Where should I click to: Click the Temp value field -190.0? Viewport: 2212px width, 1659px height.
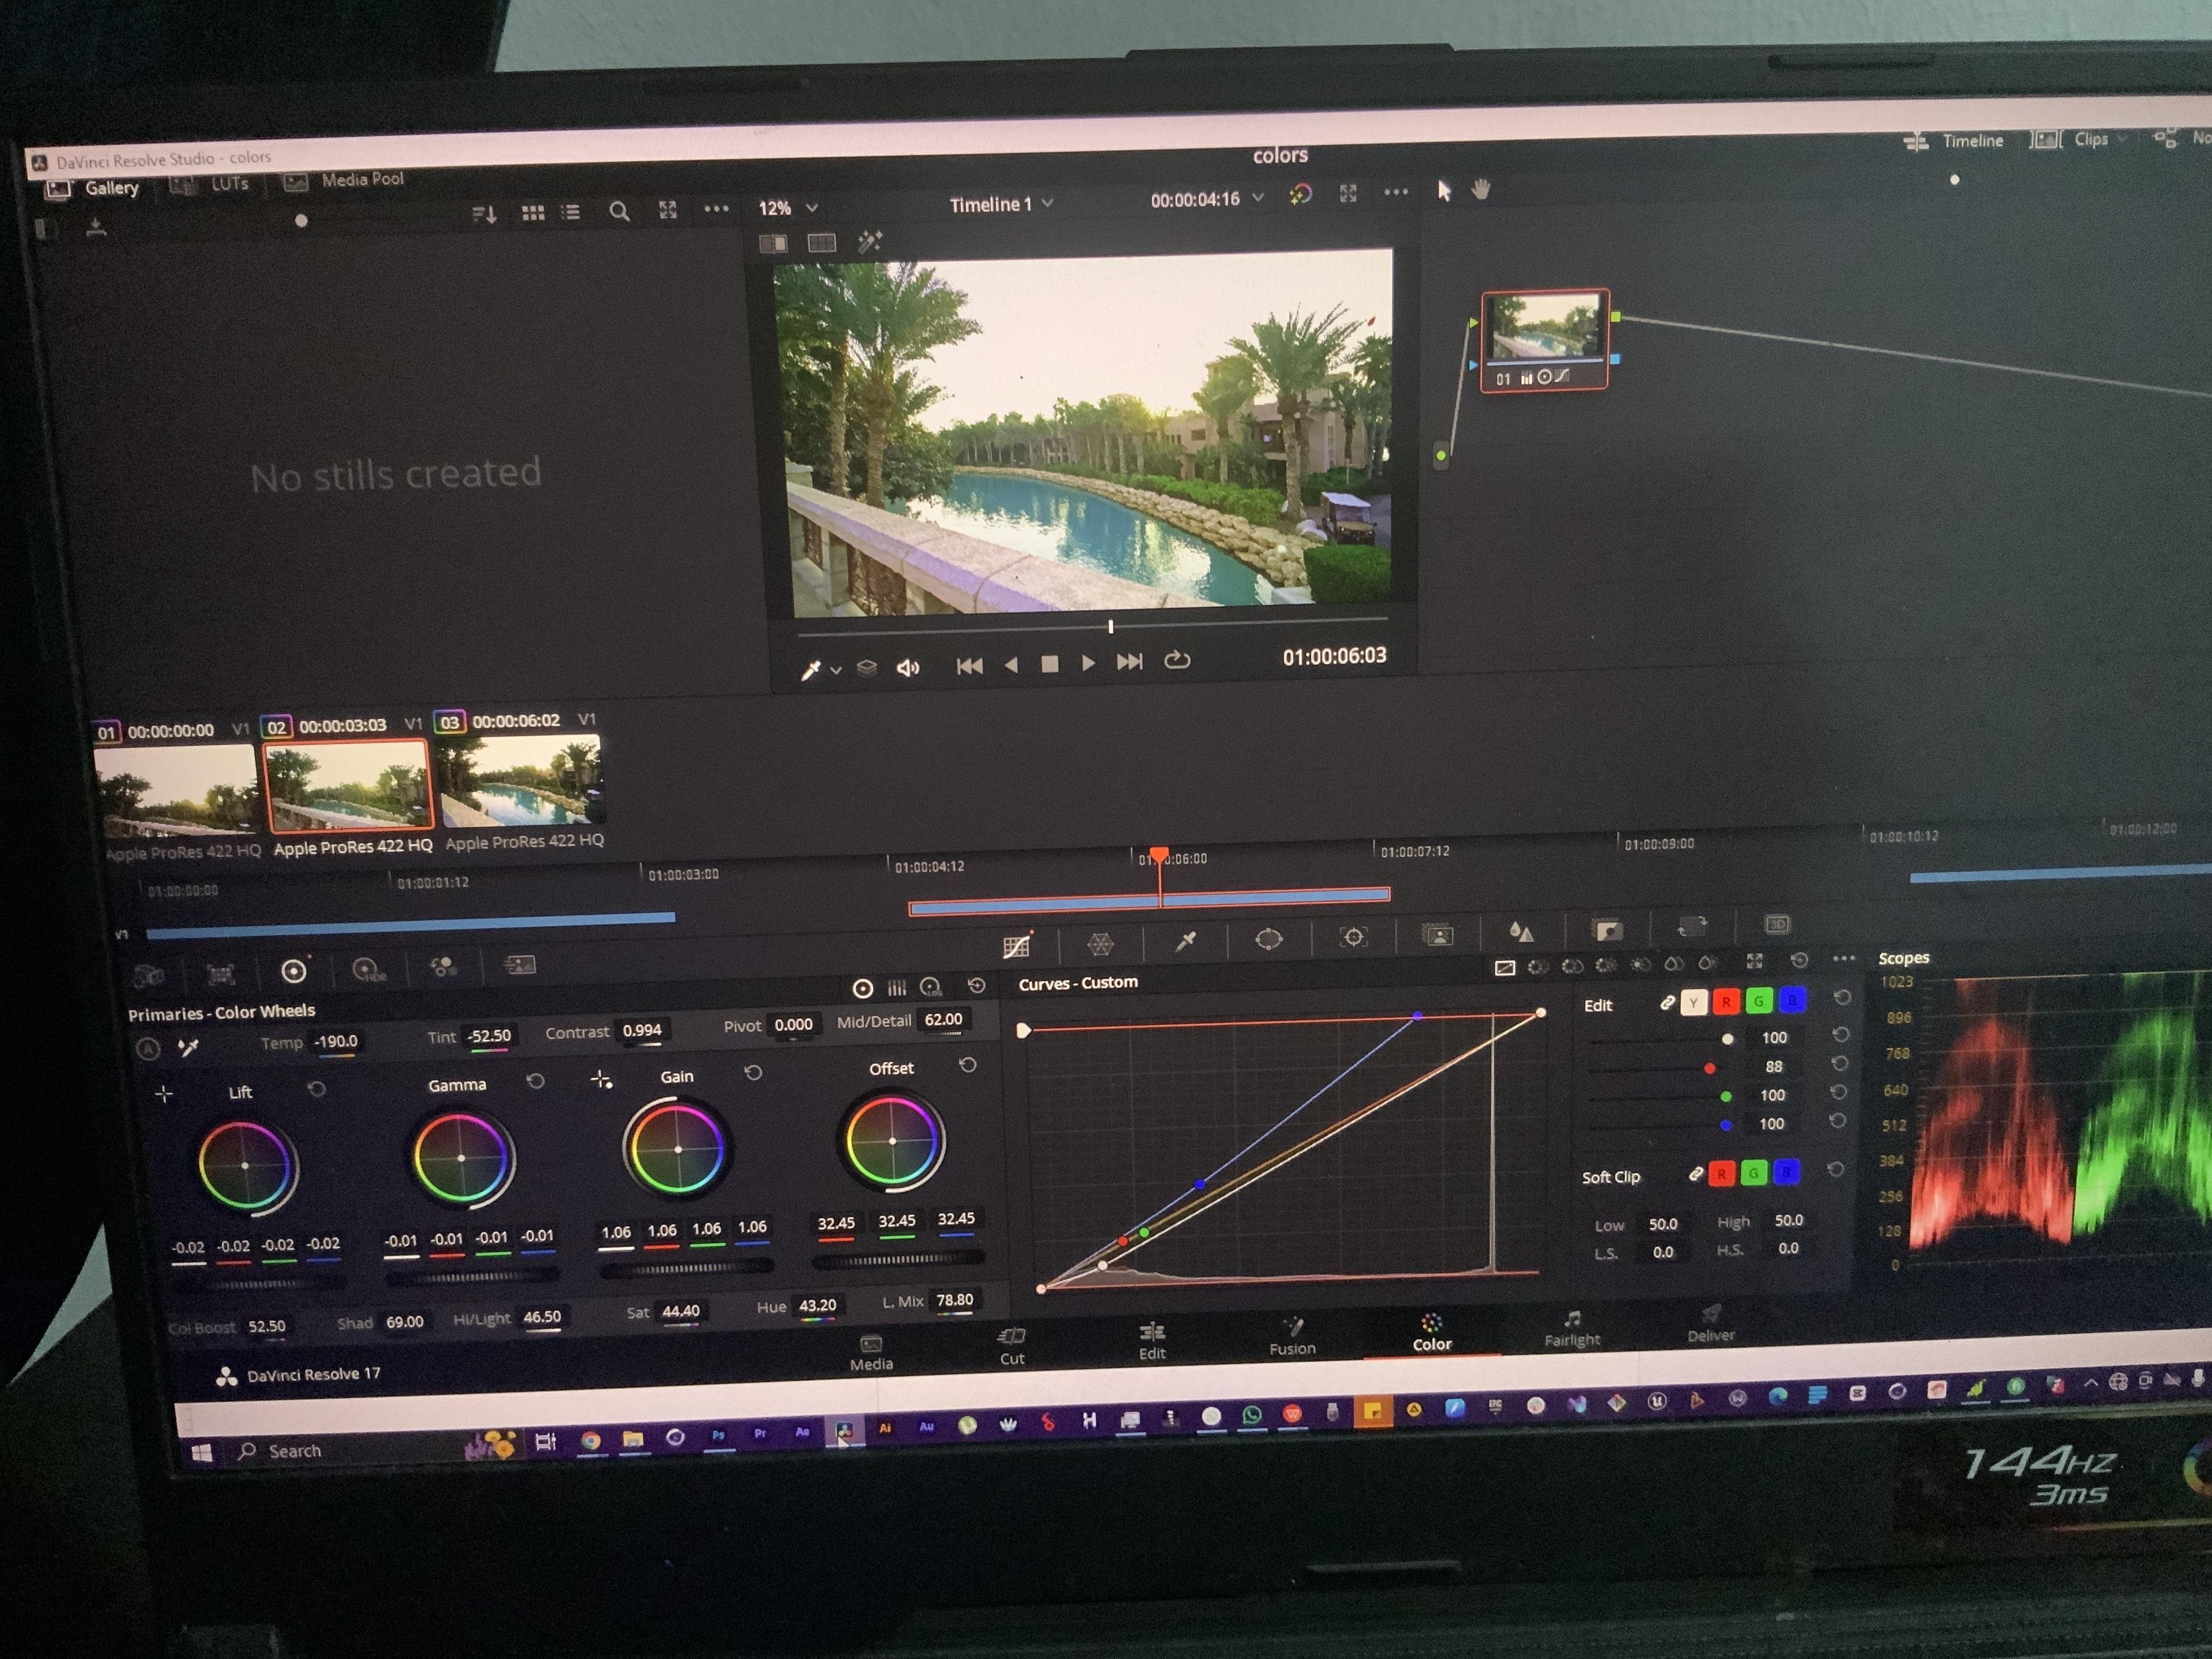336,1041
